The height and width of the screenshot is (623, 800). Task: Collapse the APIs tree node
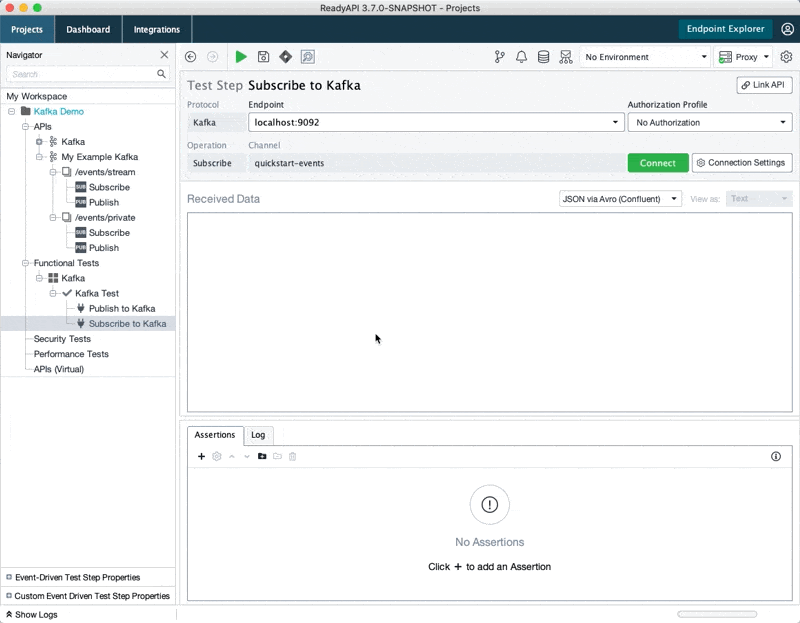[25, 127]
